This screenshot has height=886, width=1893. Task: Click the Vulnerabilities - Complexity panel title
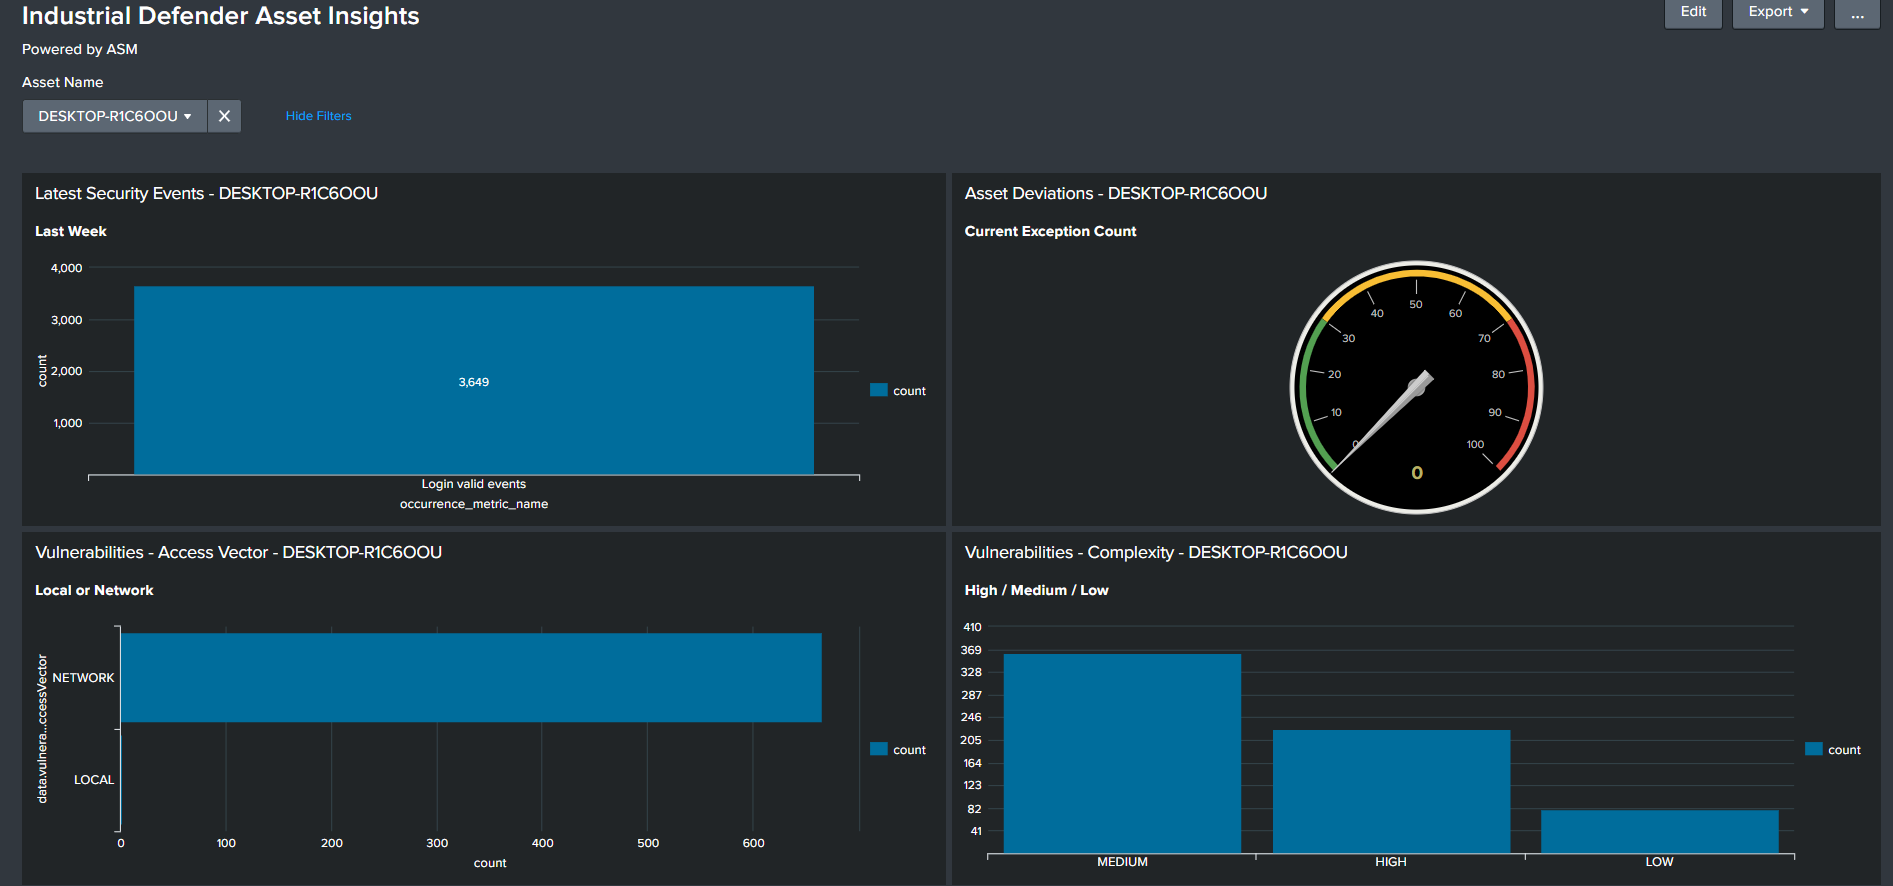(x=1156, y=552)
